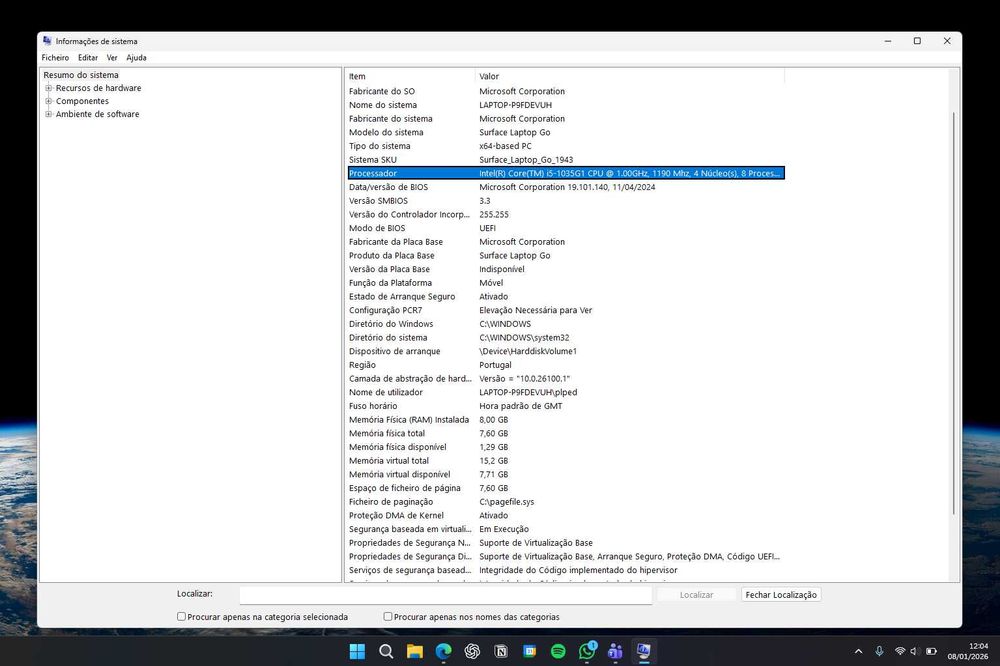Select the Configuração PCR7 row
This screenshot has height=666, width=1000.
[x=566, y=310]
